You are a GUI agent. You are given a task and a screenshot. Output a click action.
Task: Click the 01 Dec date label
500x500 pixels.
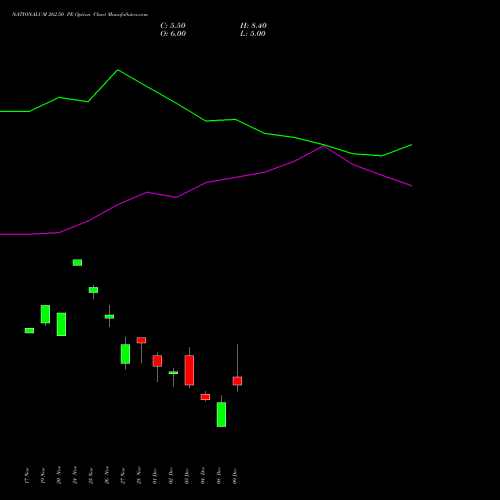point(155,476)
